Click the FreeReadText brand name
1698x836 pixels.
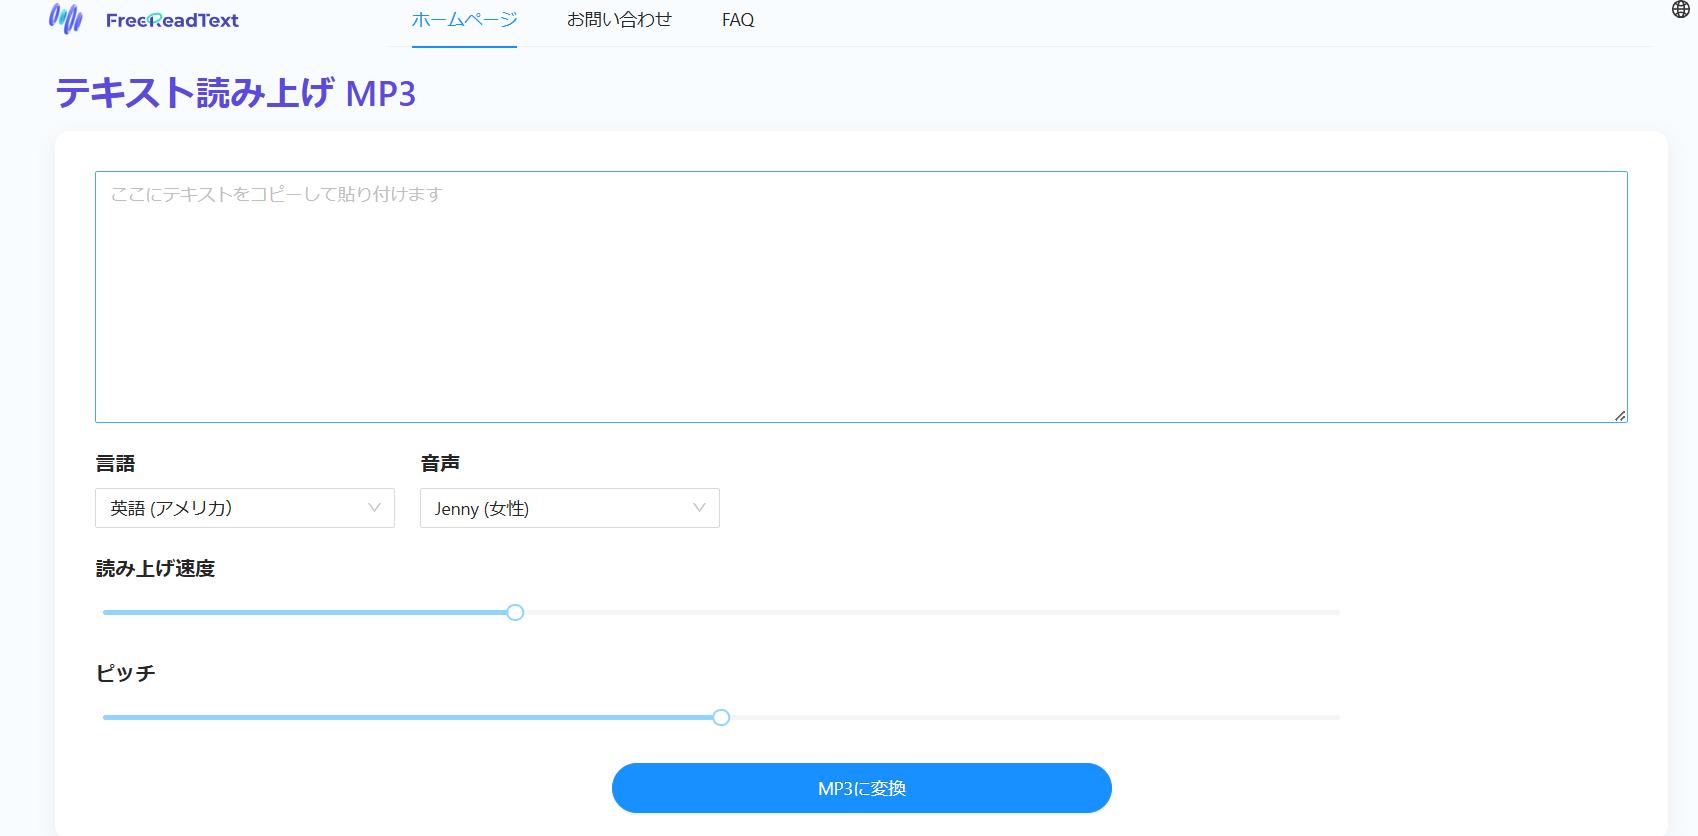point(172,20)
